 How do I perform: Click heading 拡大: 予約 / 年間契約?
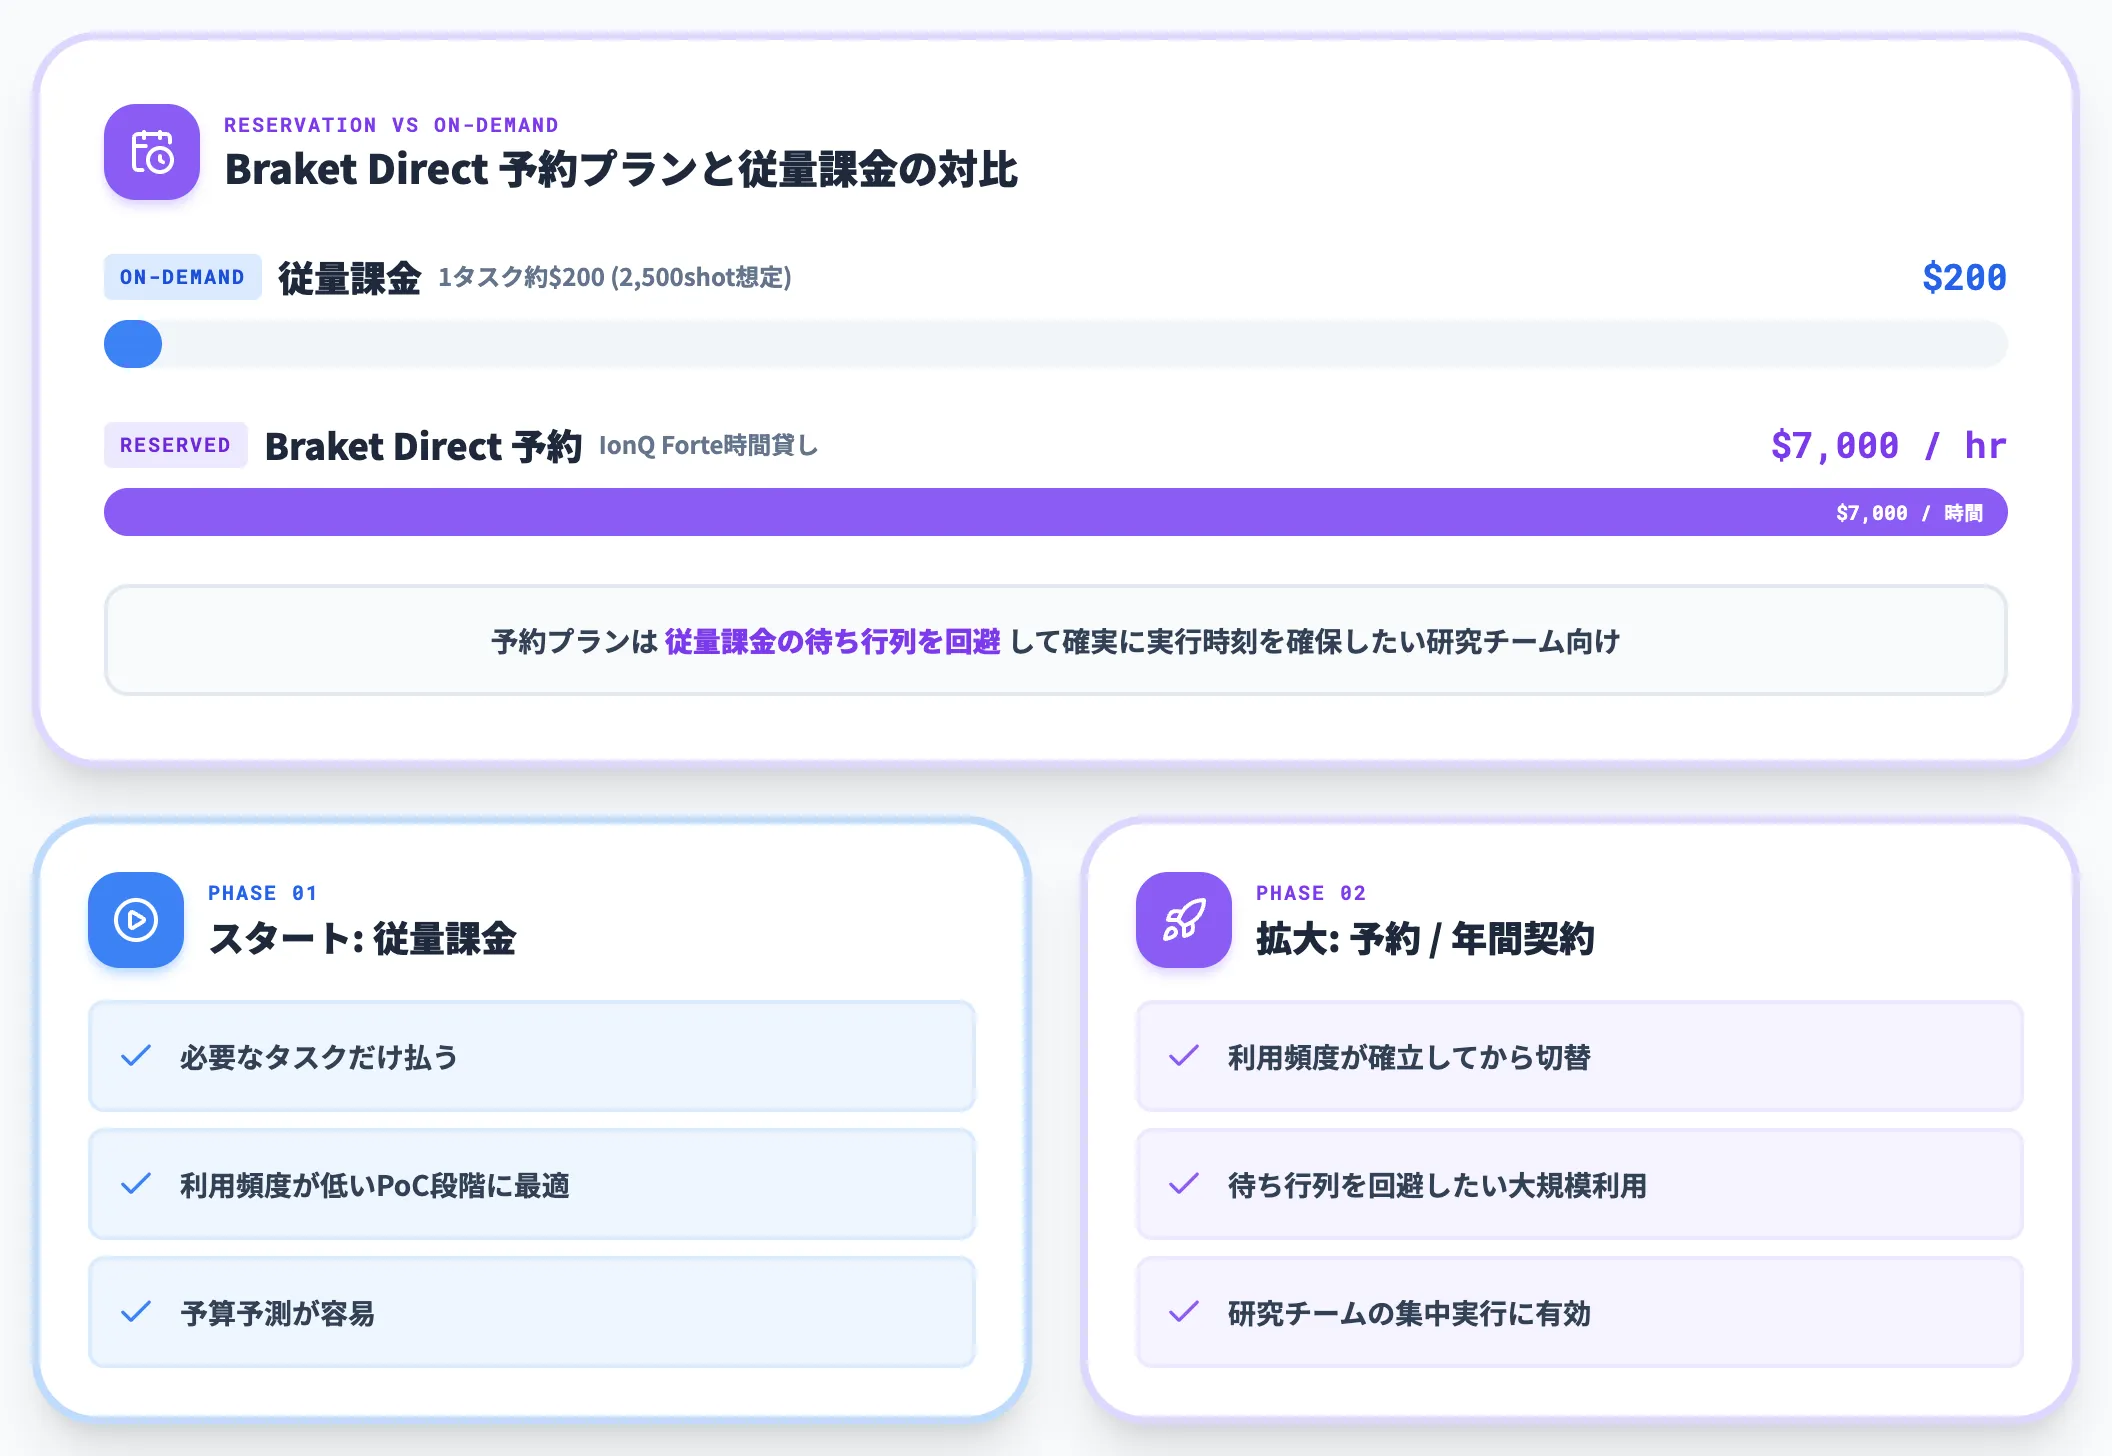[x=1425, y=939]
